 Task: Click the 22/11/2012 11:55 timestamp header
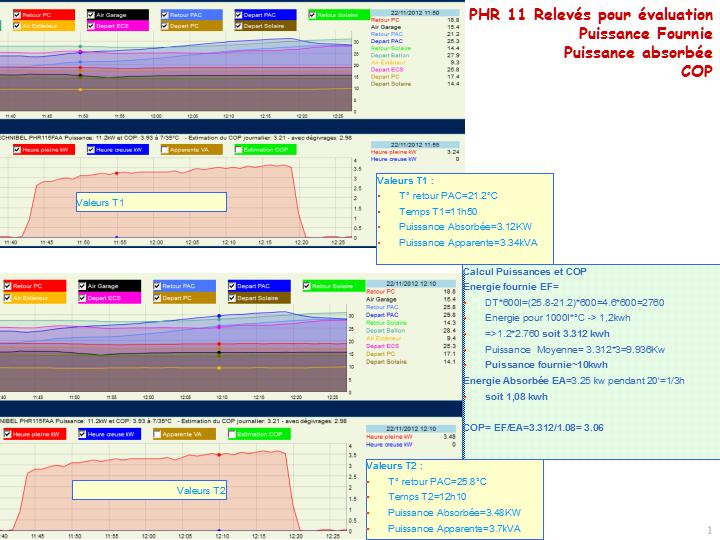pos(417,144)
